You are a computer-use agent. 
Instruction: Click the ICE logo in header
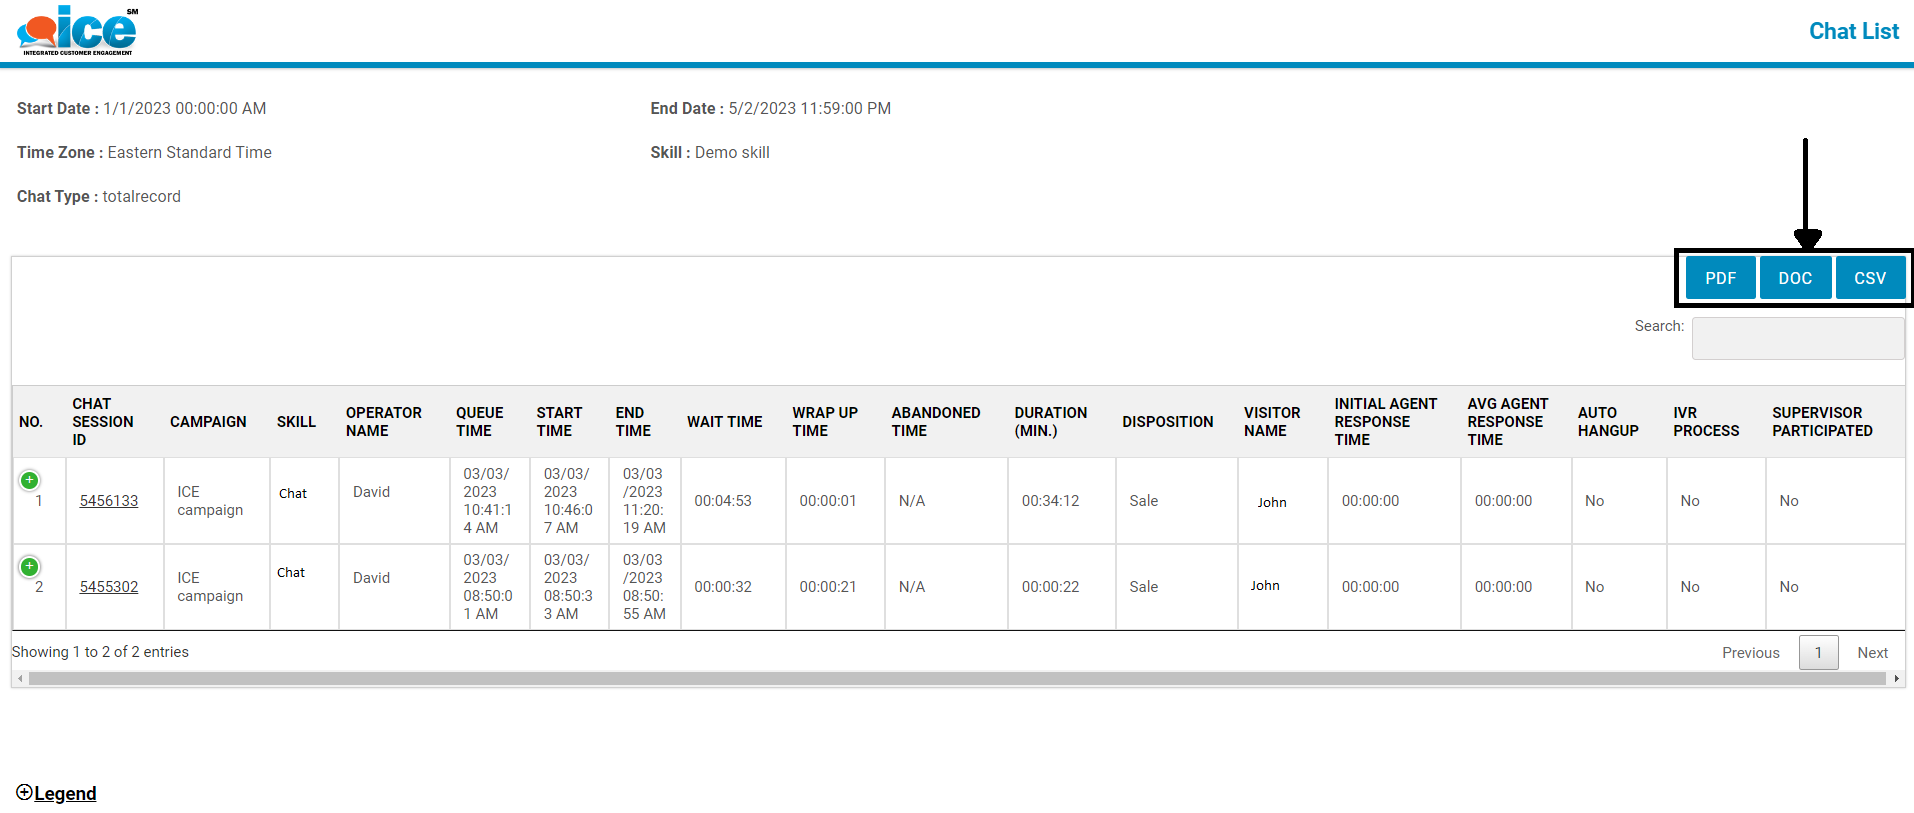(x=78, y=31)
